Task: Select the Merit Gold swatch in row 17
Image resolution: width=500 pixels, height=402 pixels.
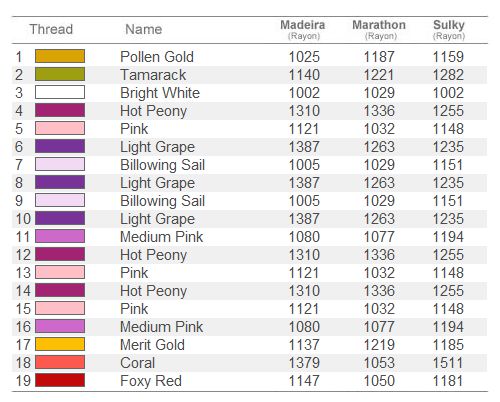Action: (x=60, y=344)
